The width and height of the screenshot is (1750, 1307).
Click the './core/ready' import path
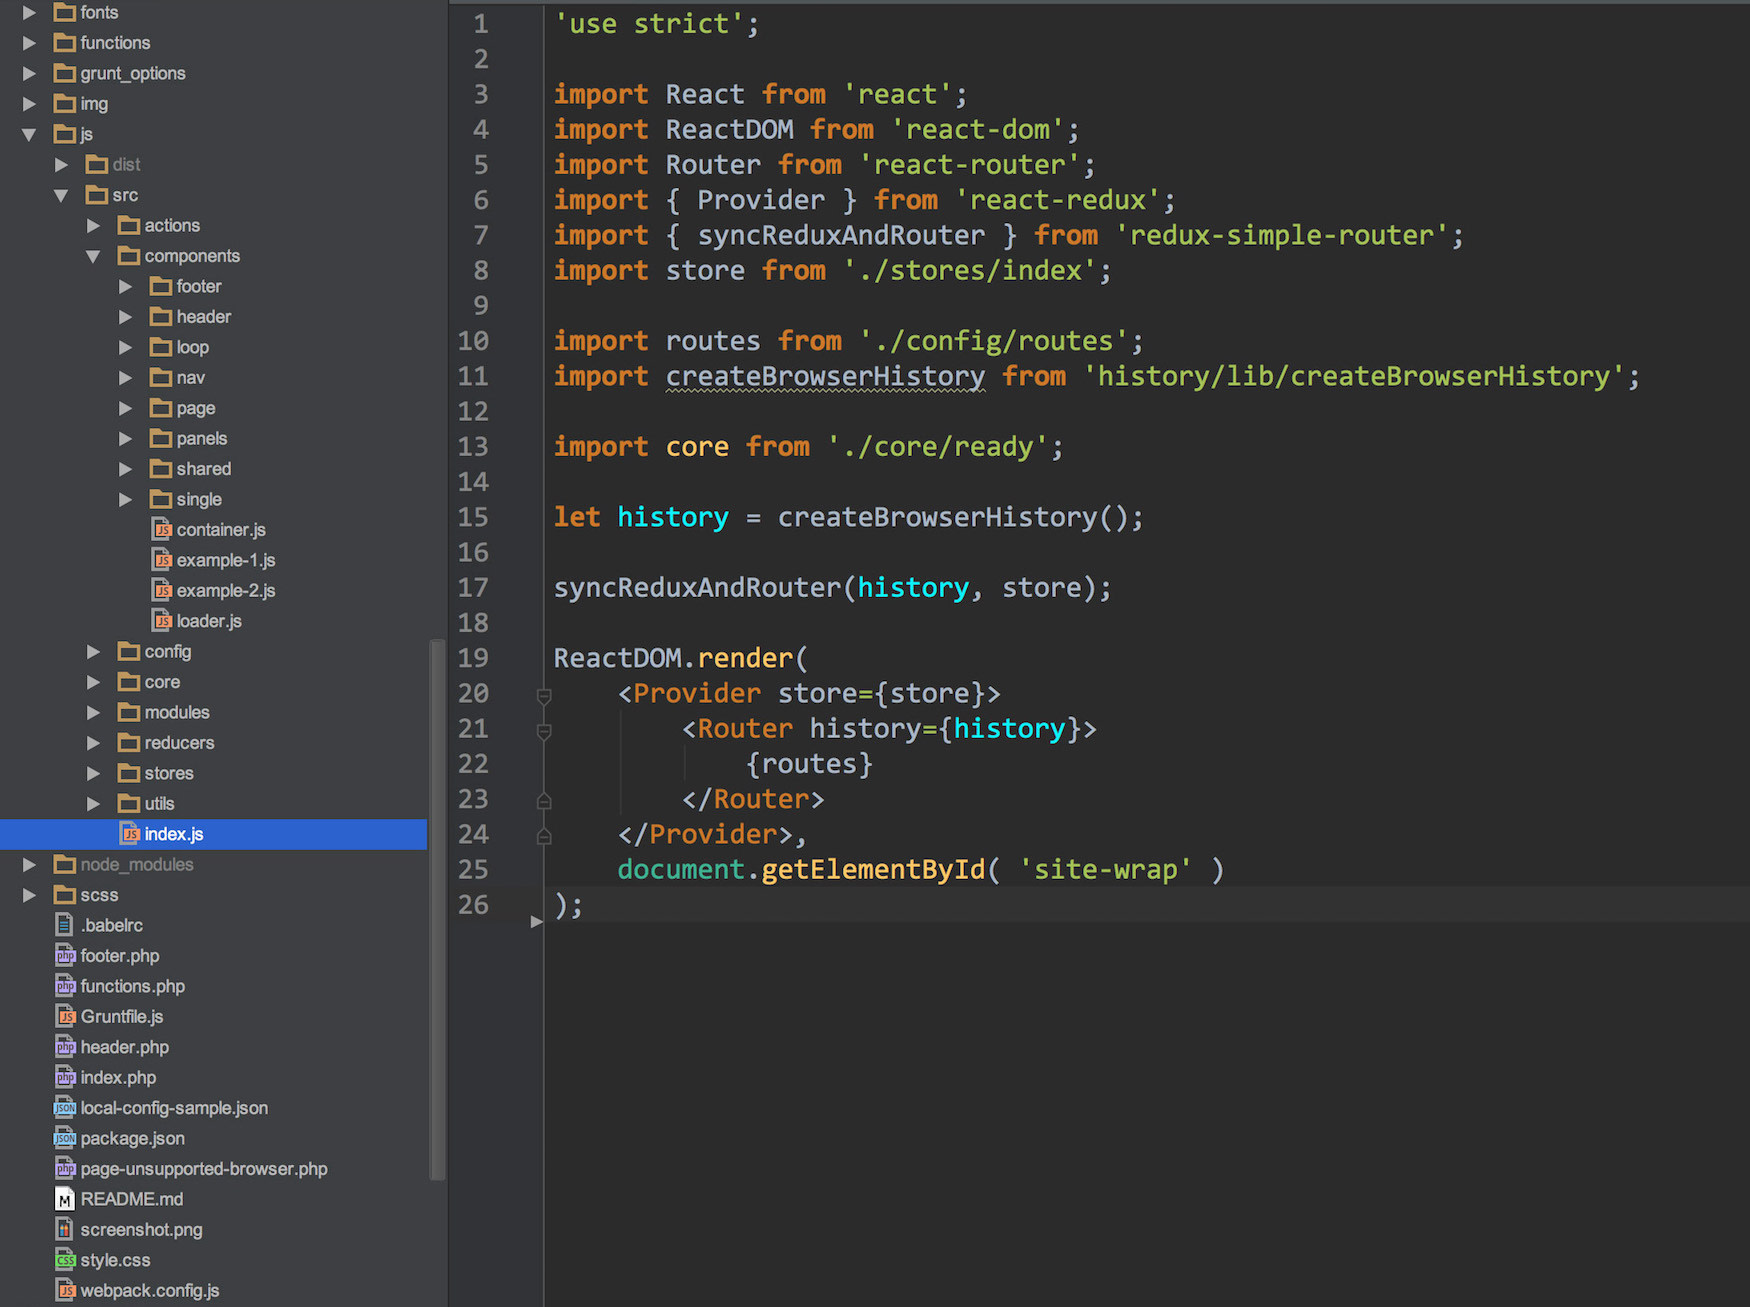click(x=937, y=446)
